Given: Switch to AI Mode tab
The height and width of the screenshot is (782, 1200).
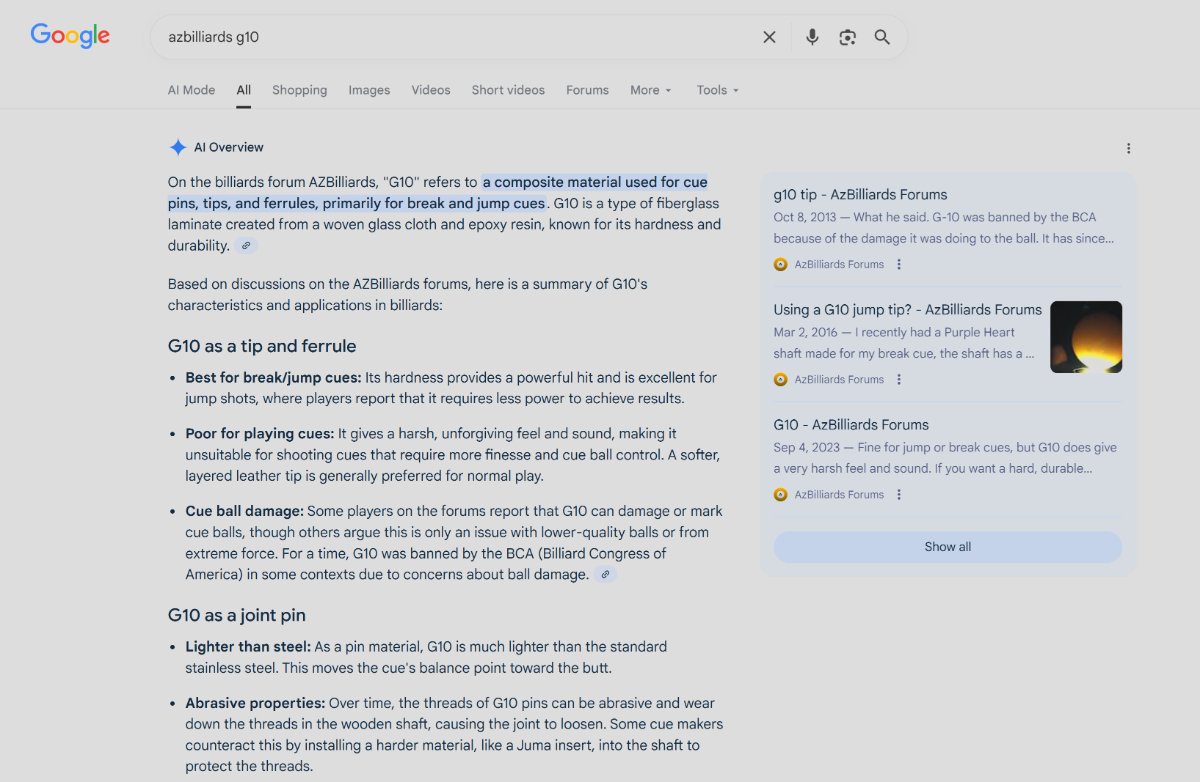Looking at the screenshot, I should tap(191, 90).
